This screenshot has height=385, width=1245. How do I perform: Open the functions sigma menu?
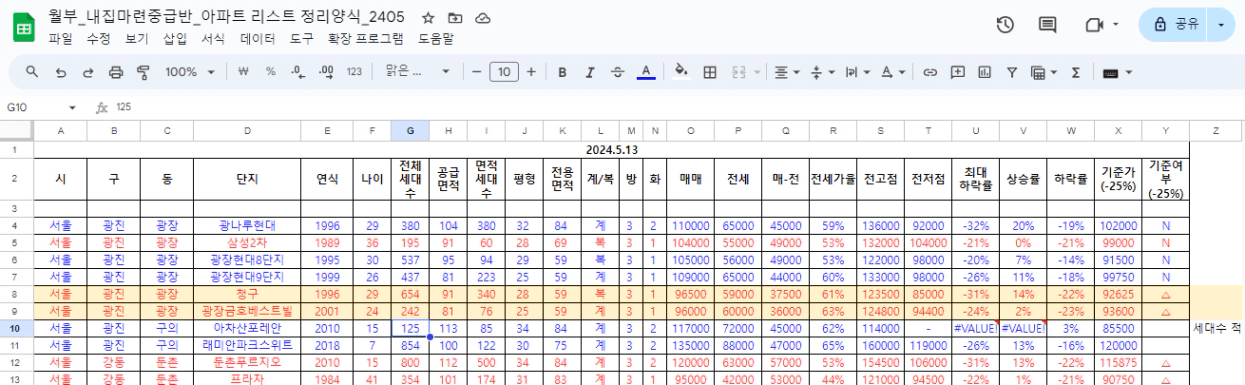tap(1076, 72)
